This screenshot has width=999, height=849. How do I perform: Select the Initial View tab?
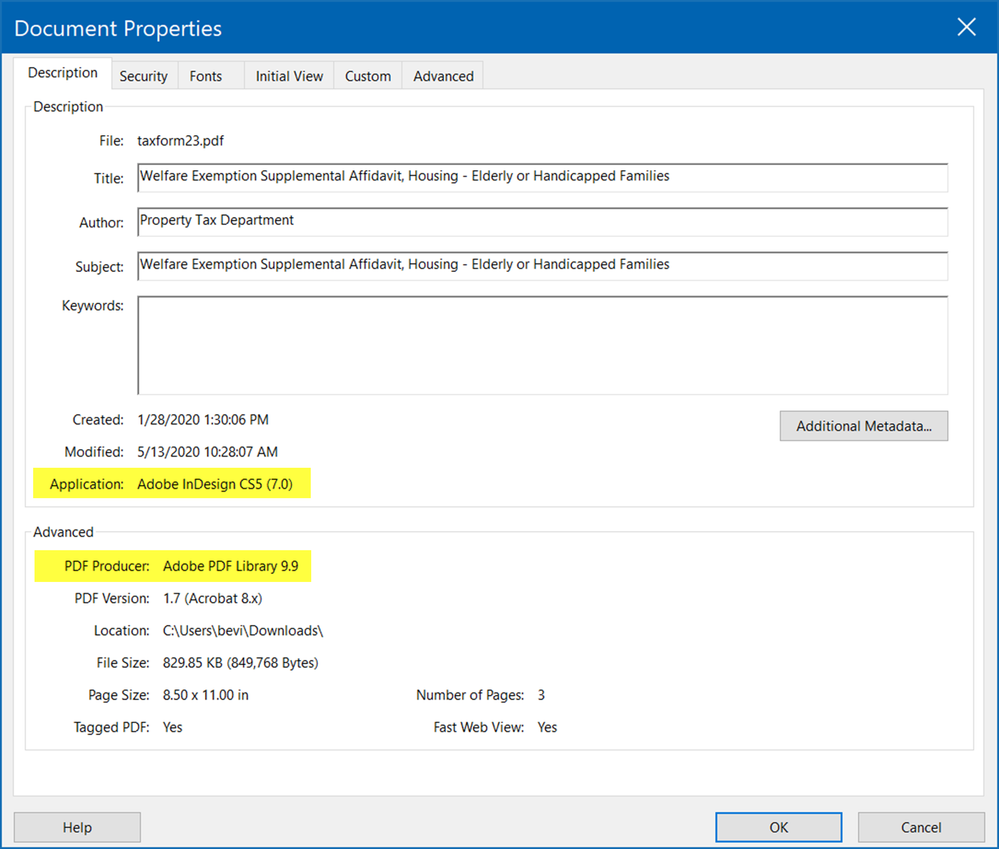point(288,75)
